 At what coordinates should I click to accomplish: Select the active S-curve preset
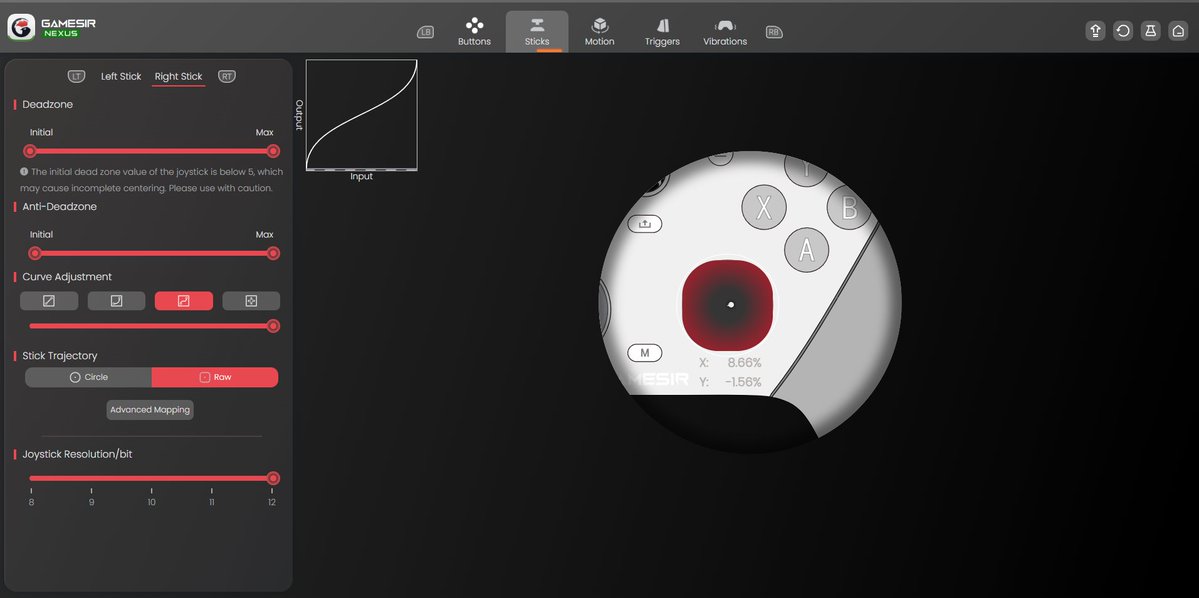(x=184, y=301)
